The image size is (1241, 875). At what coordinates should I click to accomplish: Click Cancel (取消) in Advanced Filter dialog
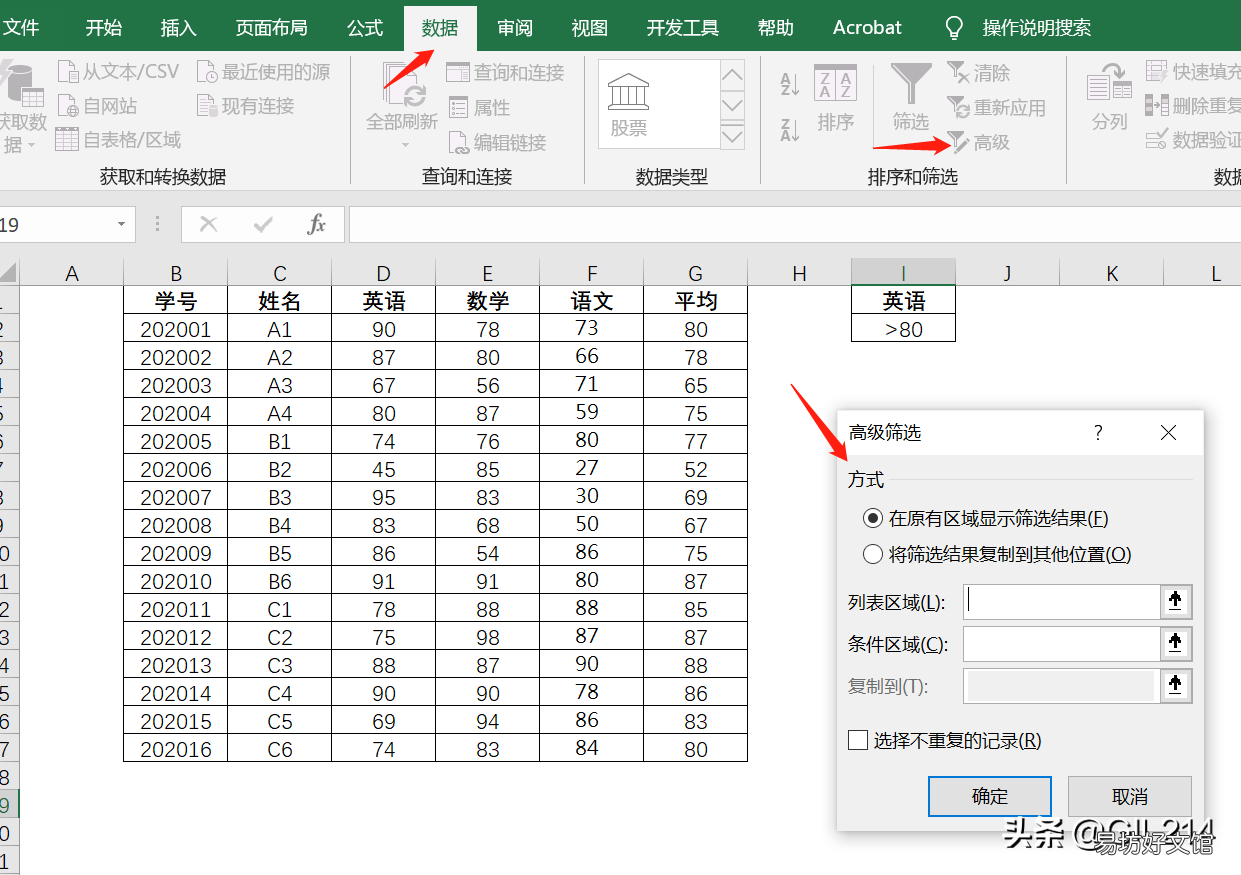tap(1130, 797)
